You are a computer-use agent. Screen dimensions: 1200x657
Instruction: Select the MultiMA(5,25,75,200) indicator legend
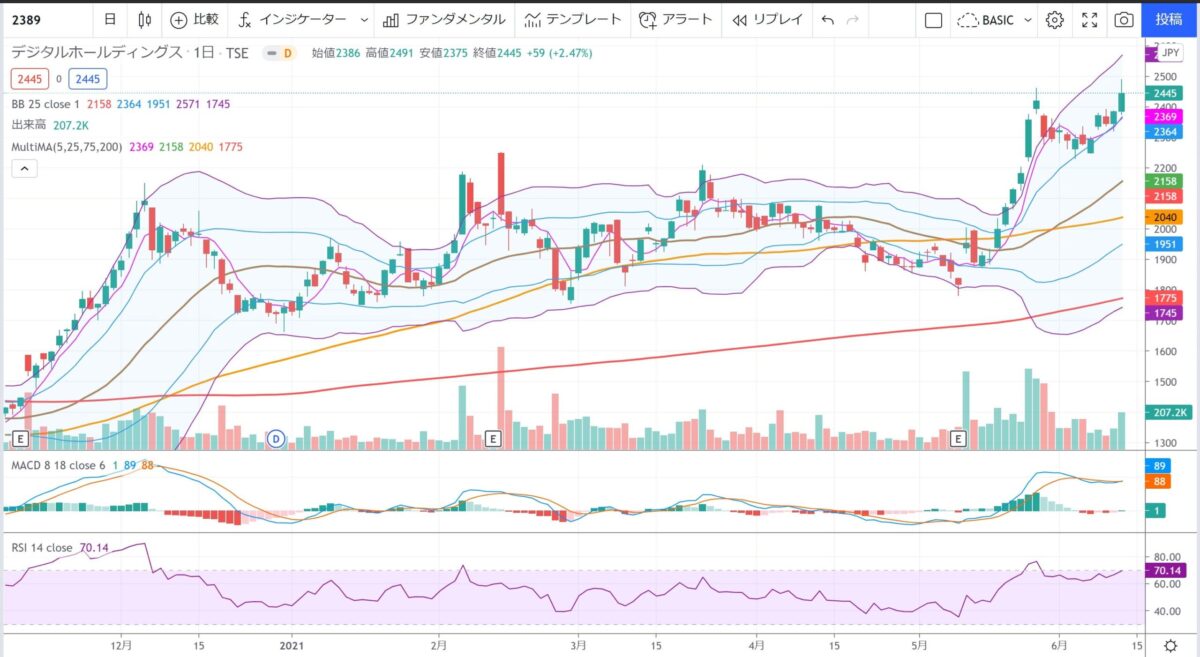pos(67,146)
